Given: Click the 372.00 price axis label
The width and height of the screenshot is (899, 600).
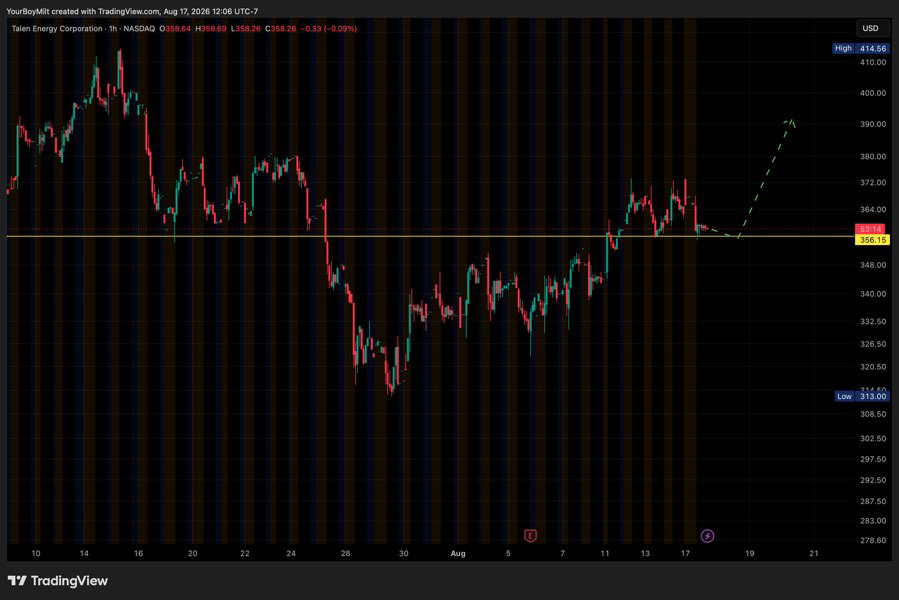Looking at the screenshot, I should point(873,182).
